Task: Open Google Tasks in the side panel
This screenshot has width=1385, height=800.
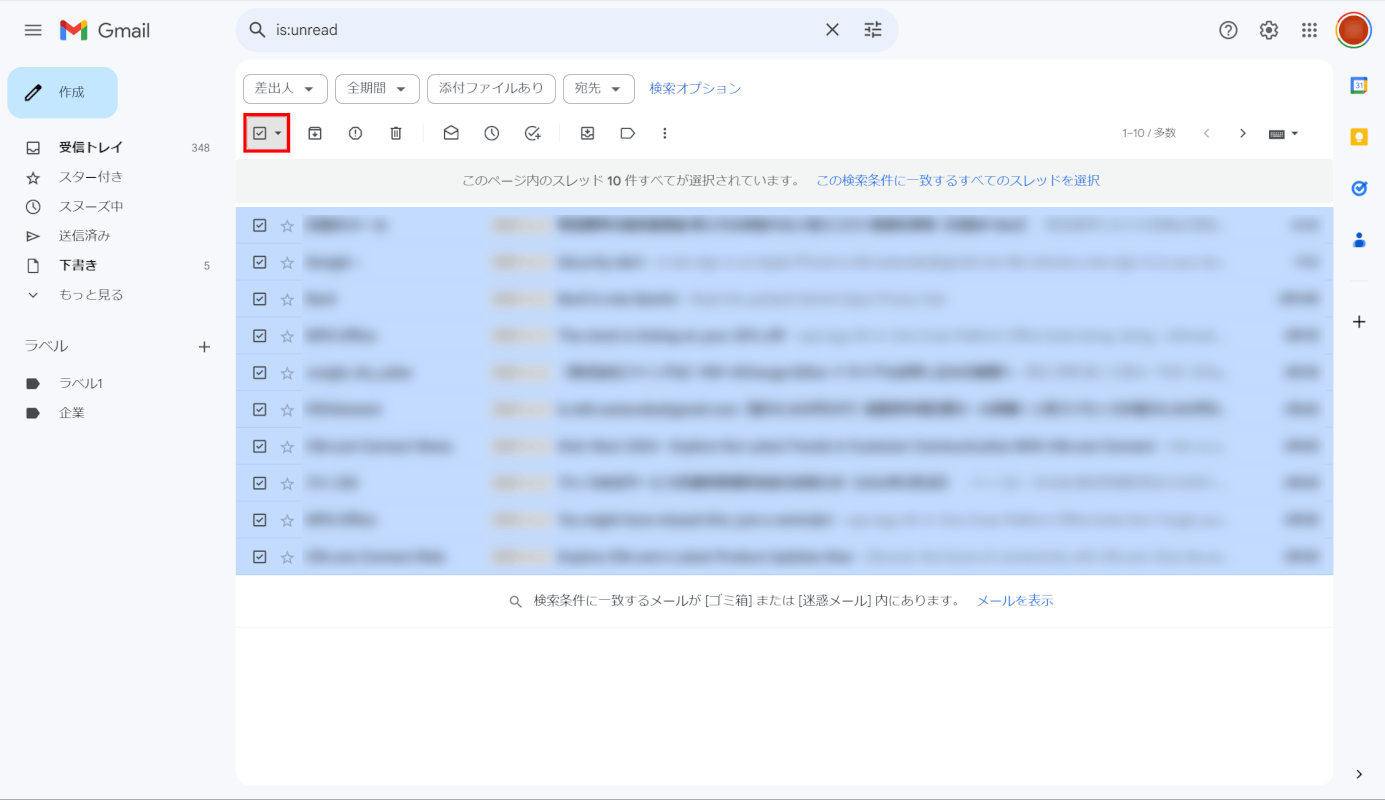Action: tap(1359, 188)
